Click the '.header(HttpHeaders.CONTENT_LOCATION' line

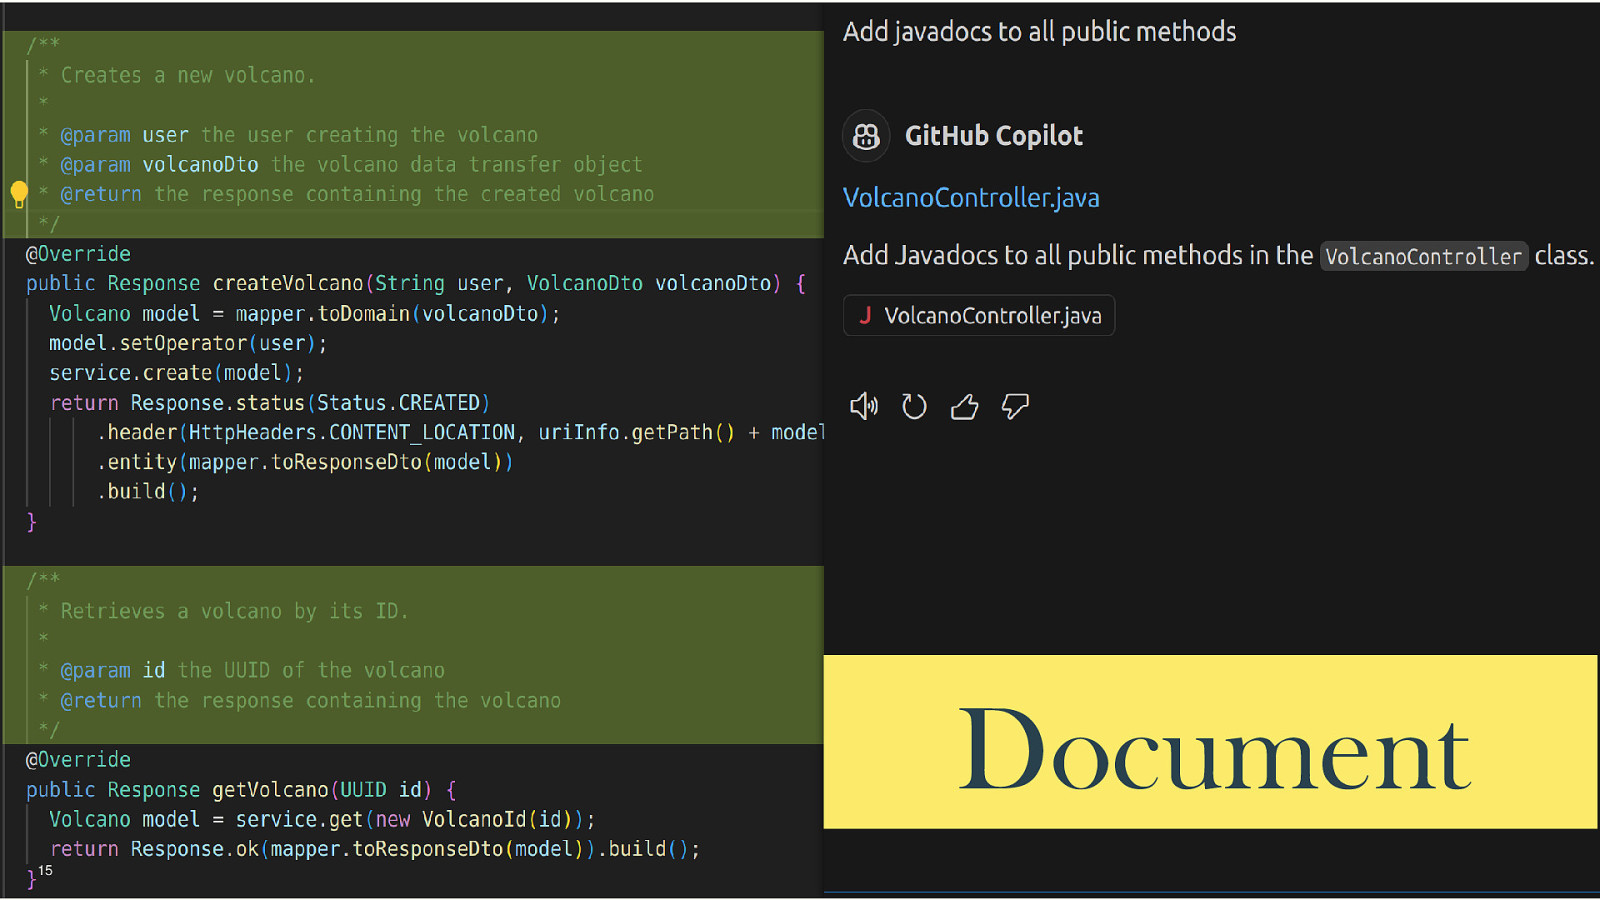point(460,433)
